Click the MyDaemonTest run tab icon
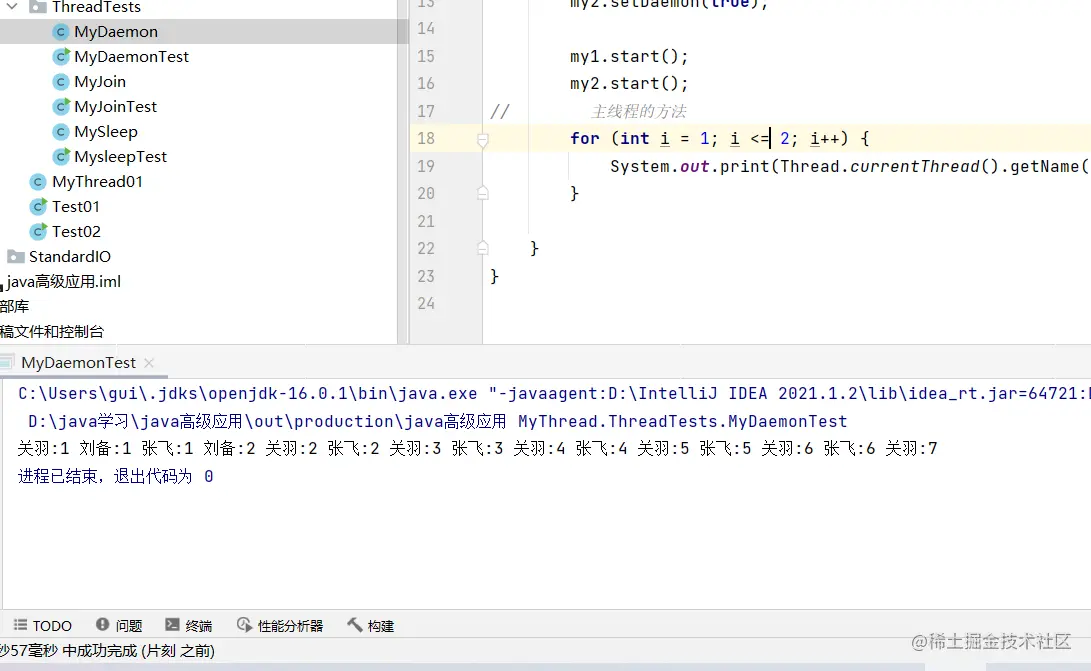This screenshot has height=671, width=1091. pos(7,362)
